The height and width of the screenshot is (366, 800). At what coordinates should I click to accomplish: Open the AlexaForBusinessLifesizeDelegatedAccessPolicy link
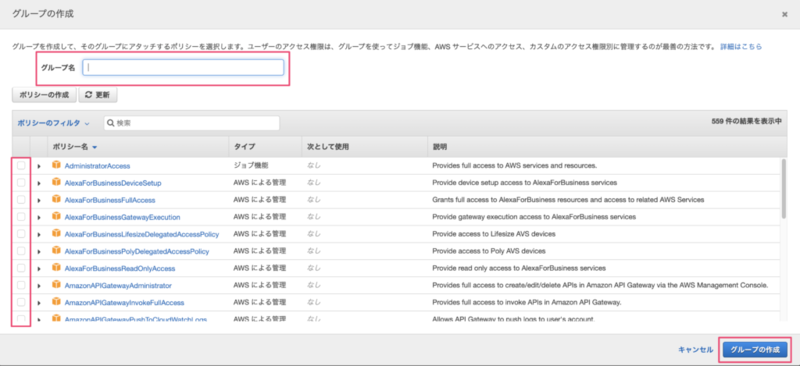tap(142, 234)
